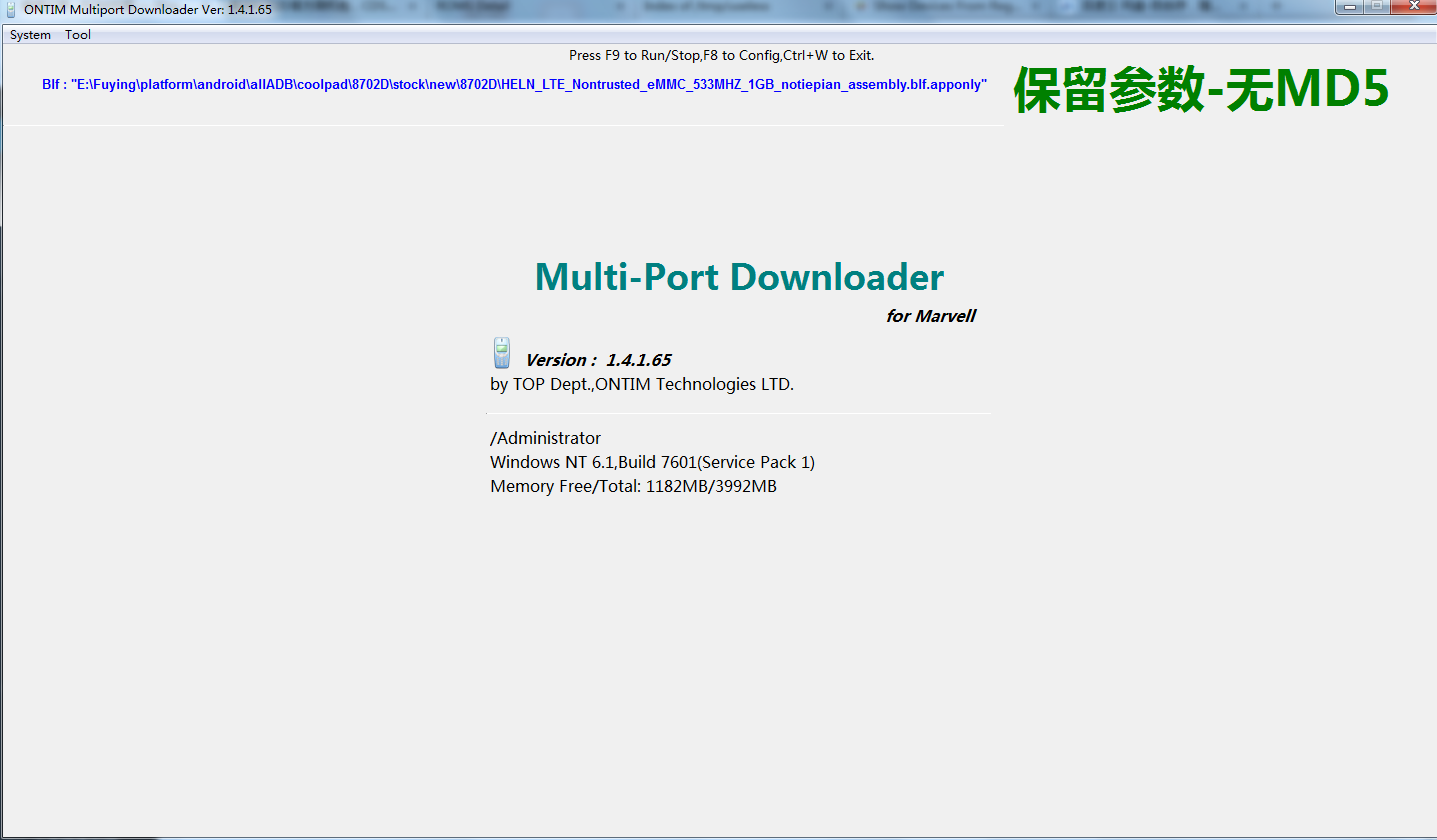Image resolution: width=1437 pixels, height=840 pixels.
Task: Click the ONTIM Technologies LTD credit line
Action: pyautogui.click(x=641, y=384)
